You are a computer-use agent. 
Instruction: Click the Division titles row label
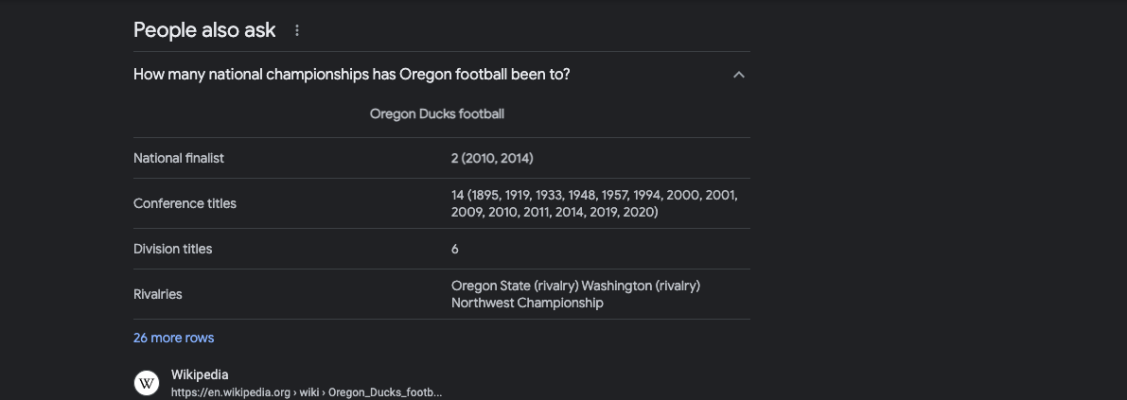(x=172, y=248)
